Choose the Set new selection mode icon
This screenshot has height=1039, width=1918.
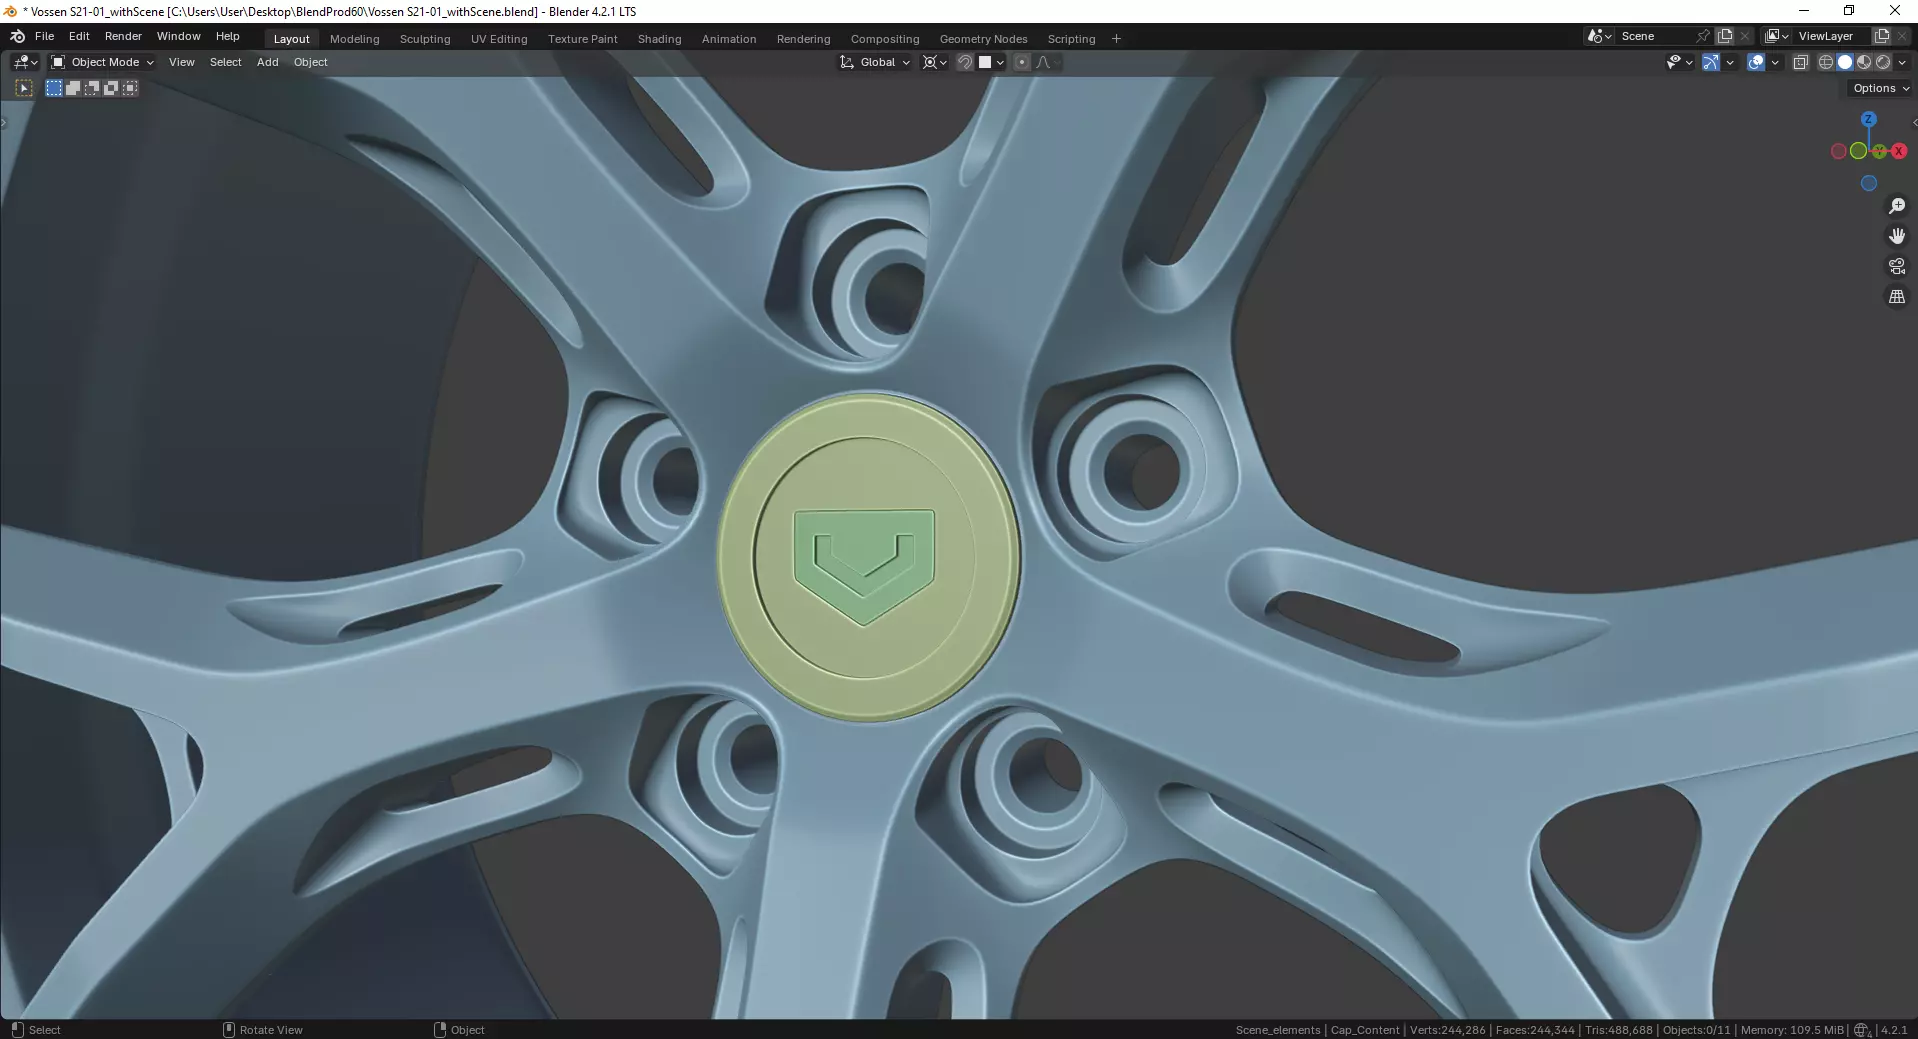pos(54,88)
